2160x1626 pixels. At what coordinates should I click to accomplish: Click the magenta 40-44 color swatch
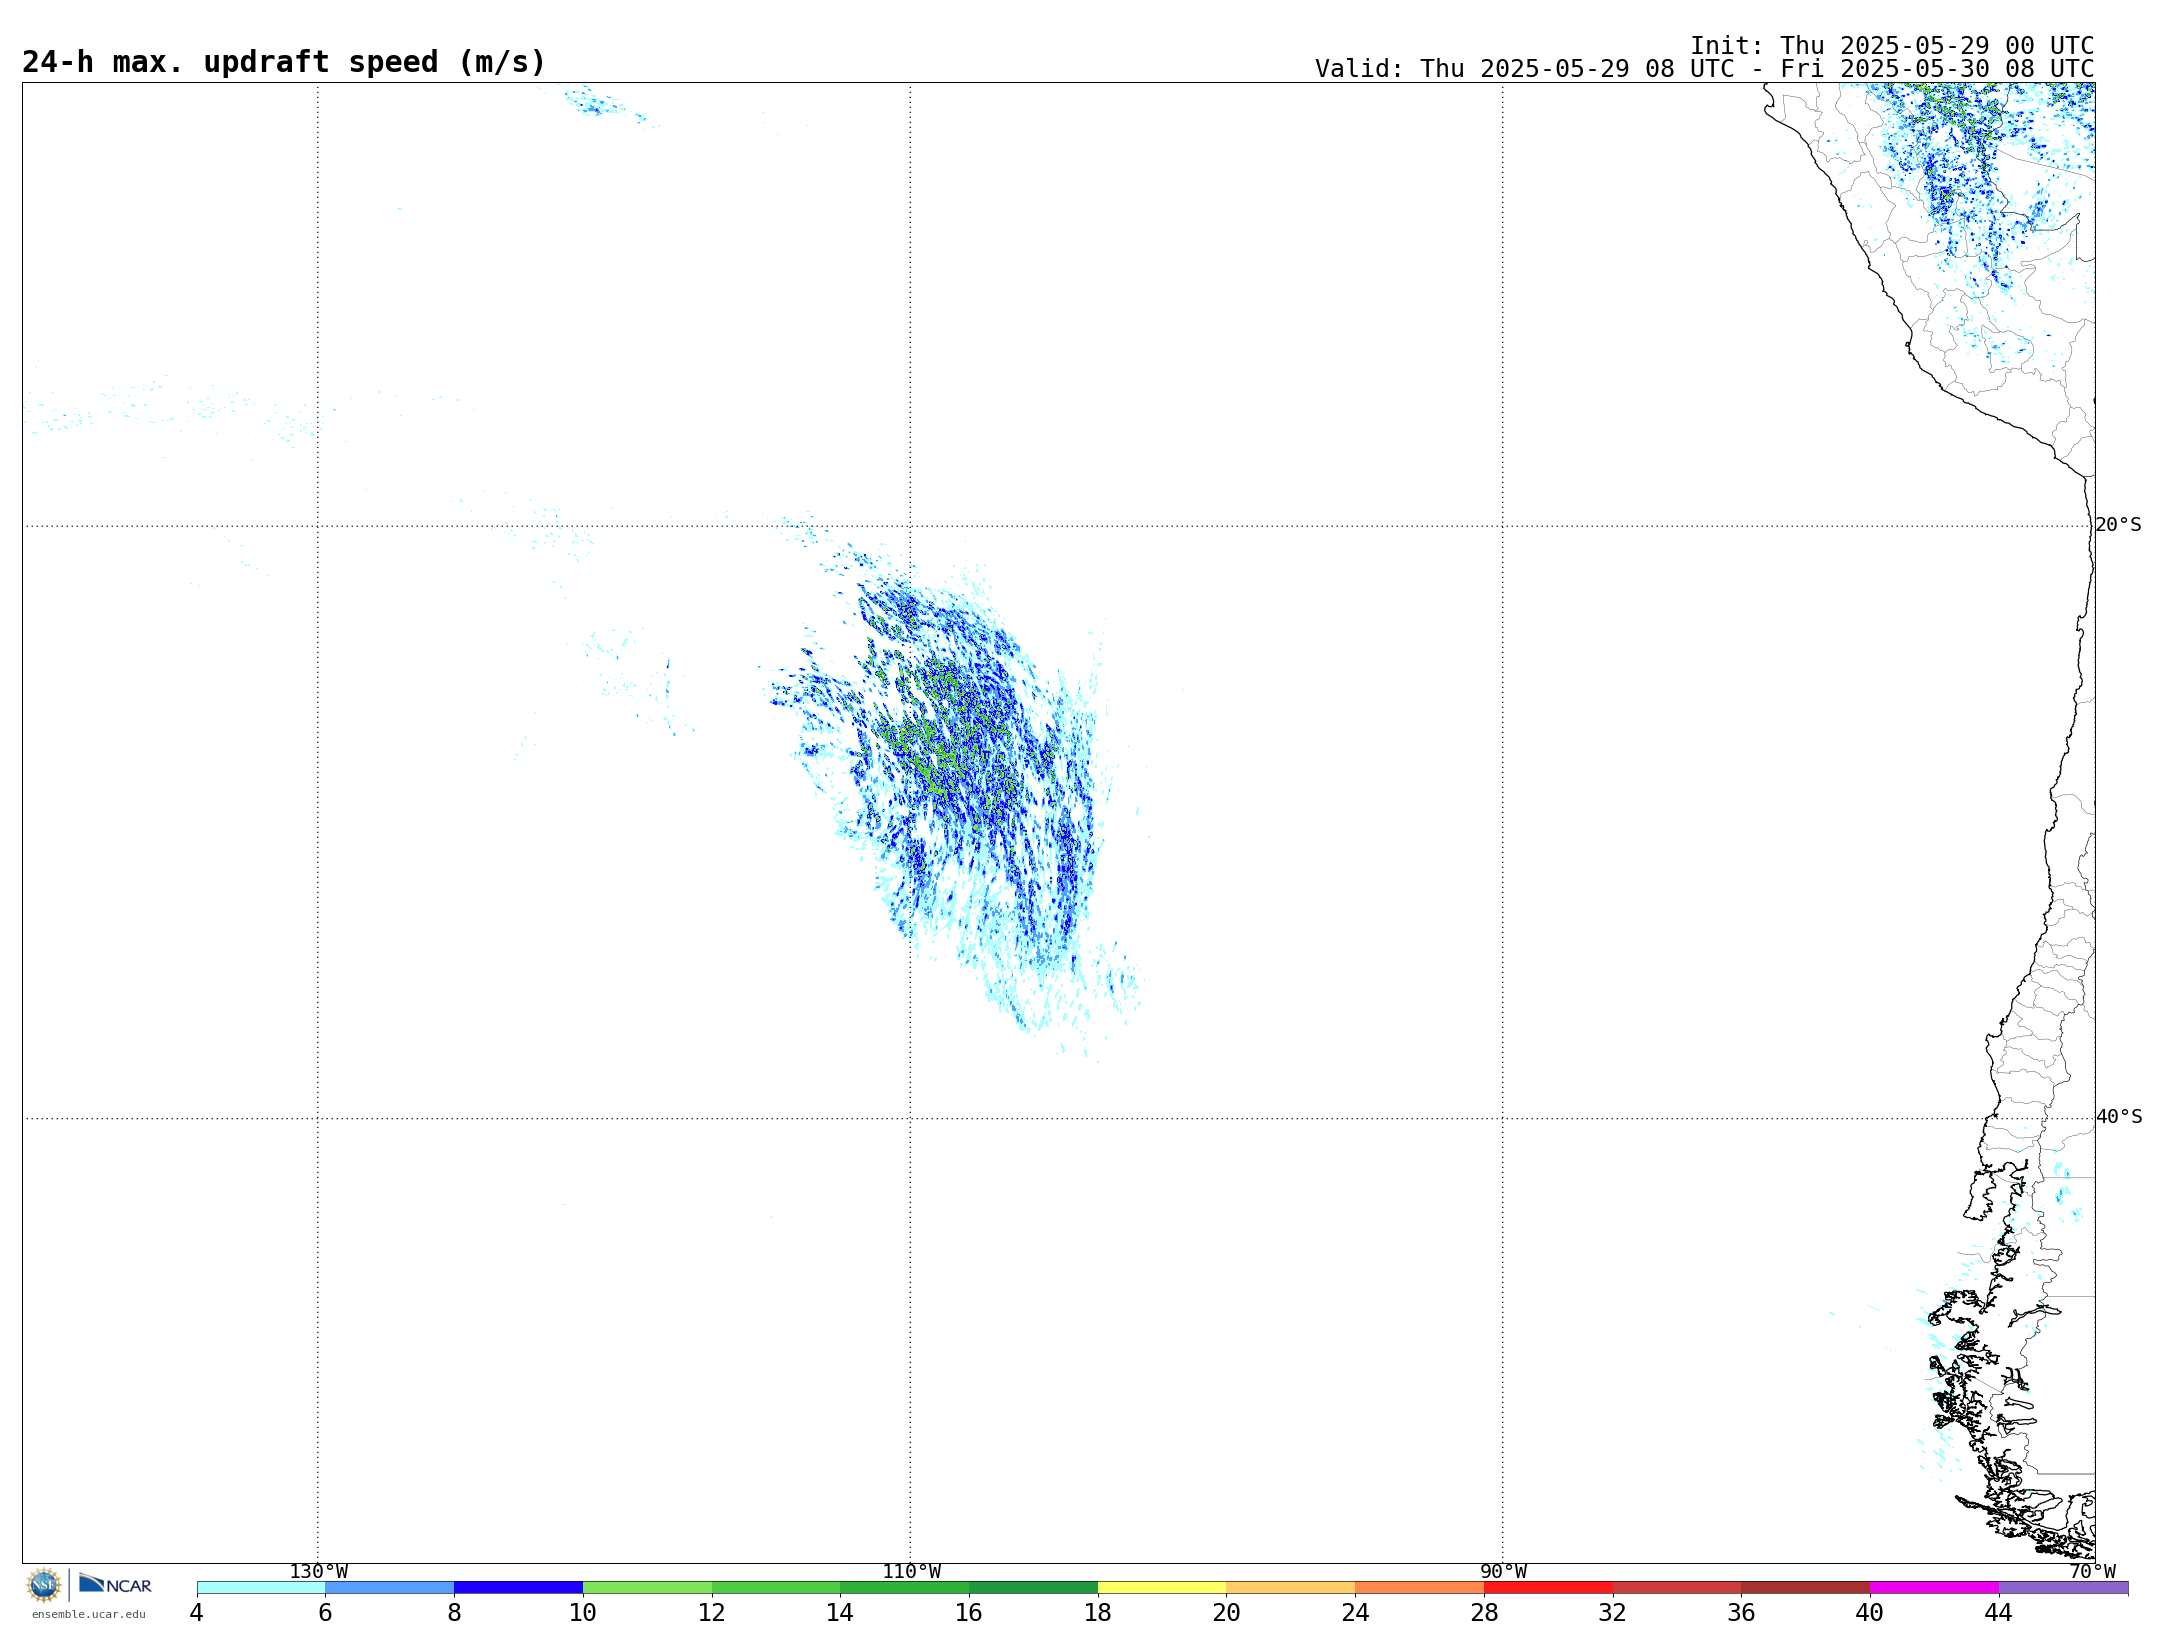[x=1935, y=1588]
